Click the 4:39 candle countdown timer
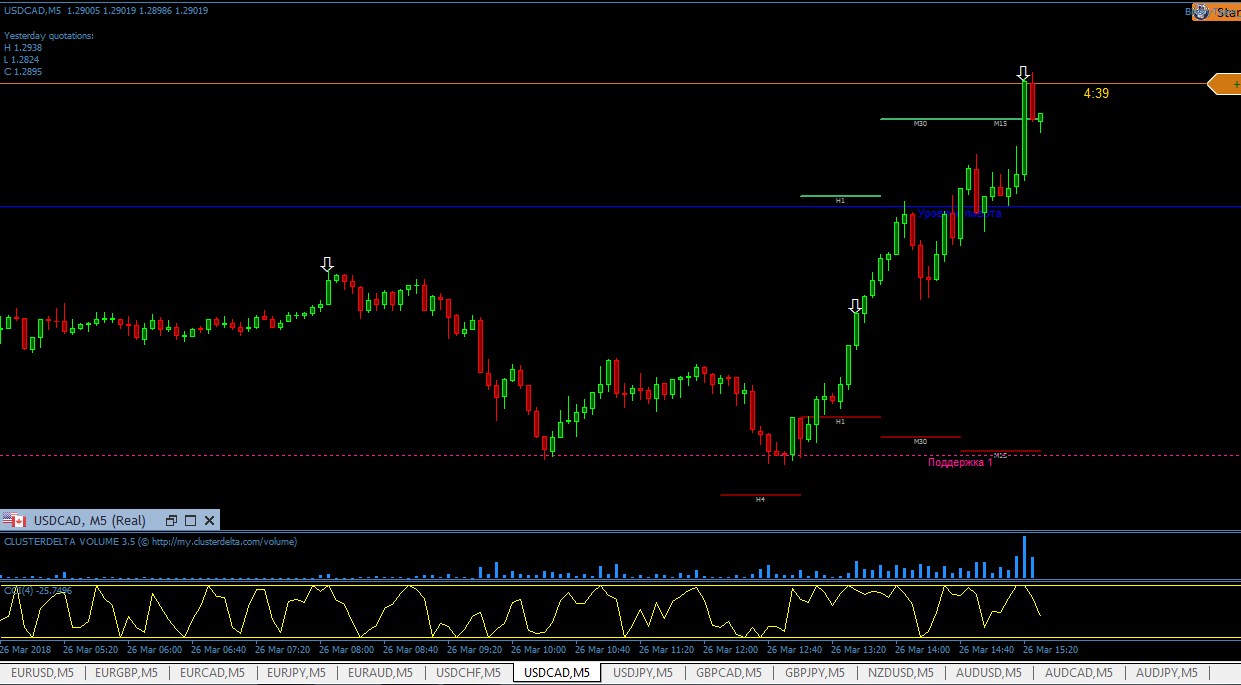The image size is (1241, 685). pos(1096,93)
